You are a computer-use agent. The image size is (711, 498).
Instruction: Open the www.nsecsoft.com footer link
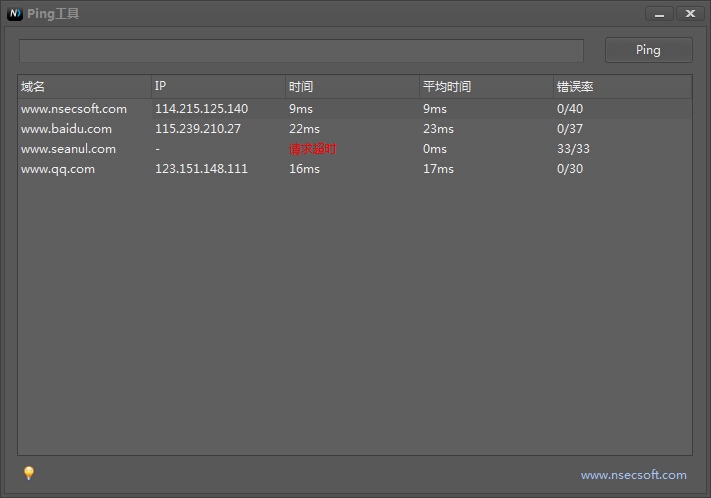tap(633, 475)
